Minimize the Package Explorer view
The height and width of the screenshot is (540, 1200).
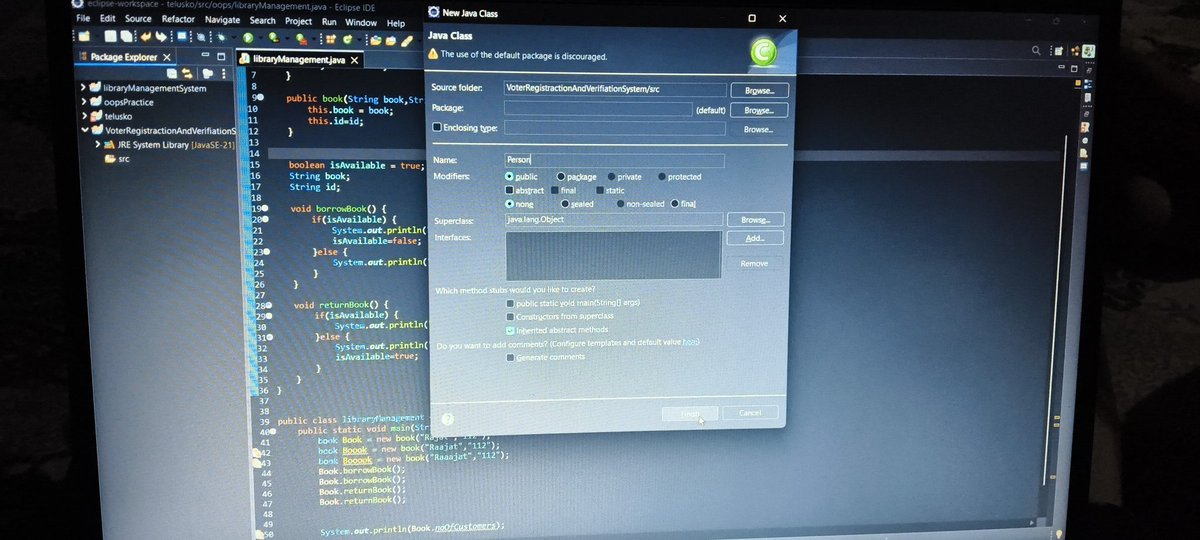pyautogui.click(x=205, y=55)
